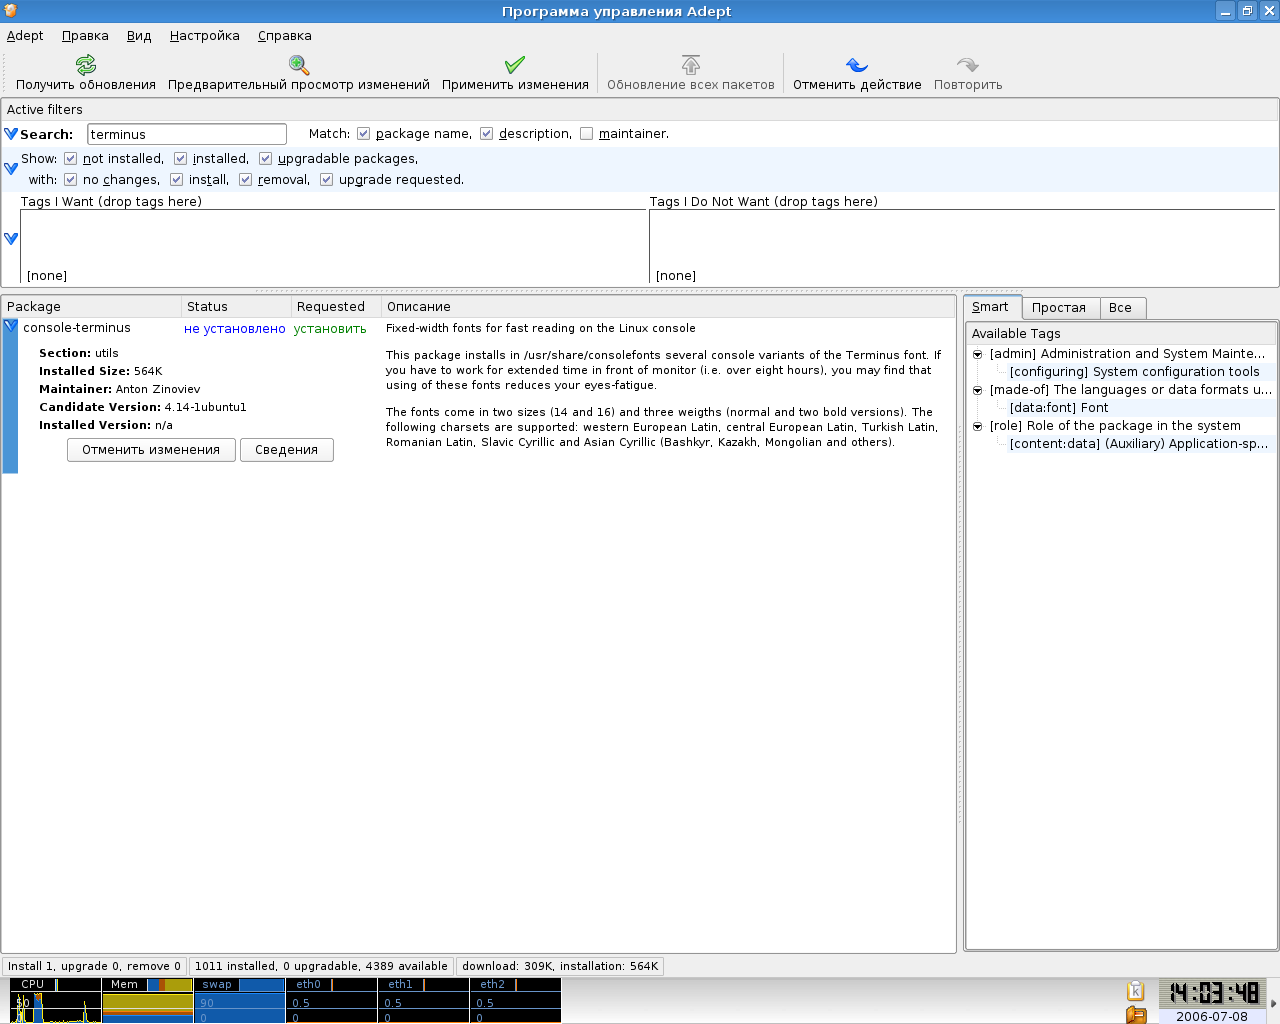Screen dimensions: 1280x1024
Task: Click the установить requested text
Action: (x=330, y=329)
